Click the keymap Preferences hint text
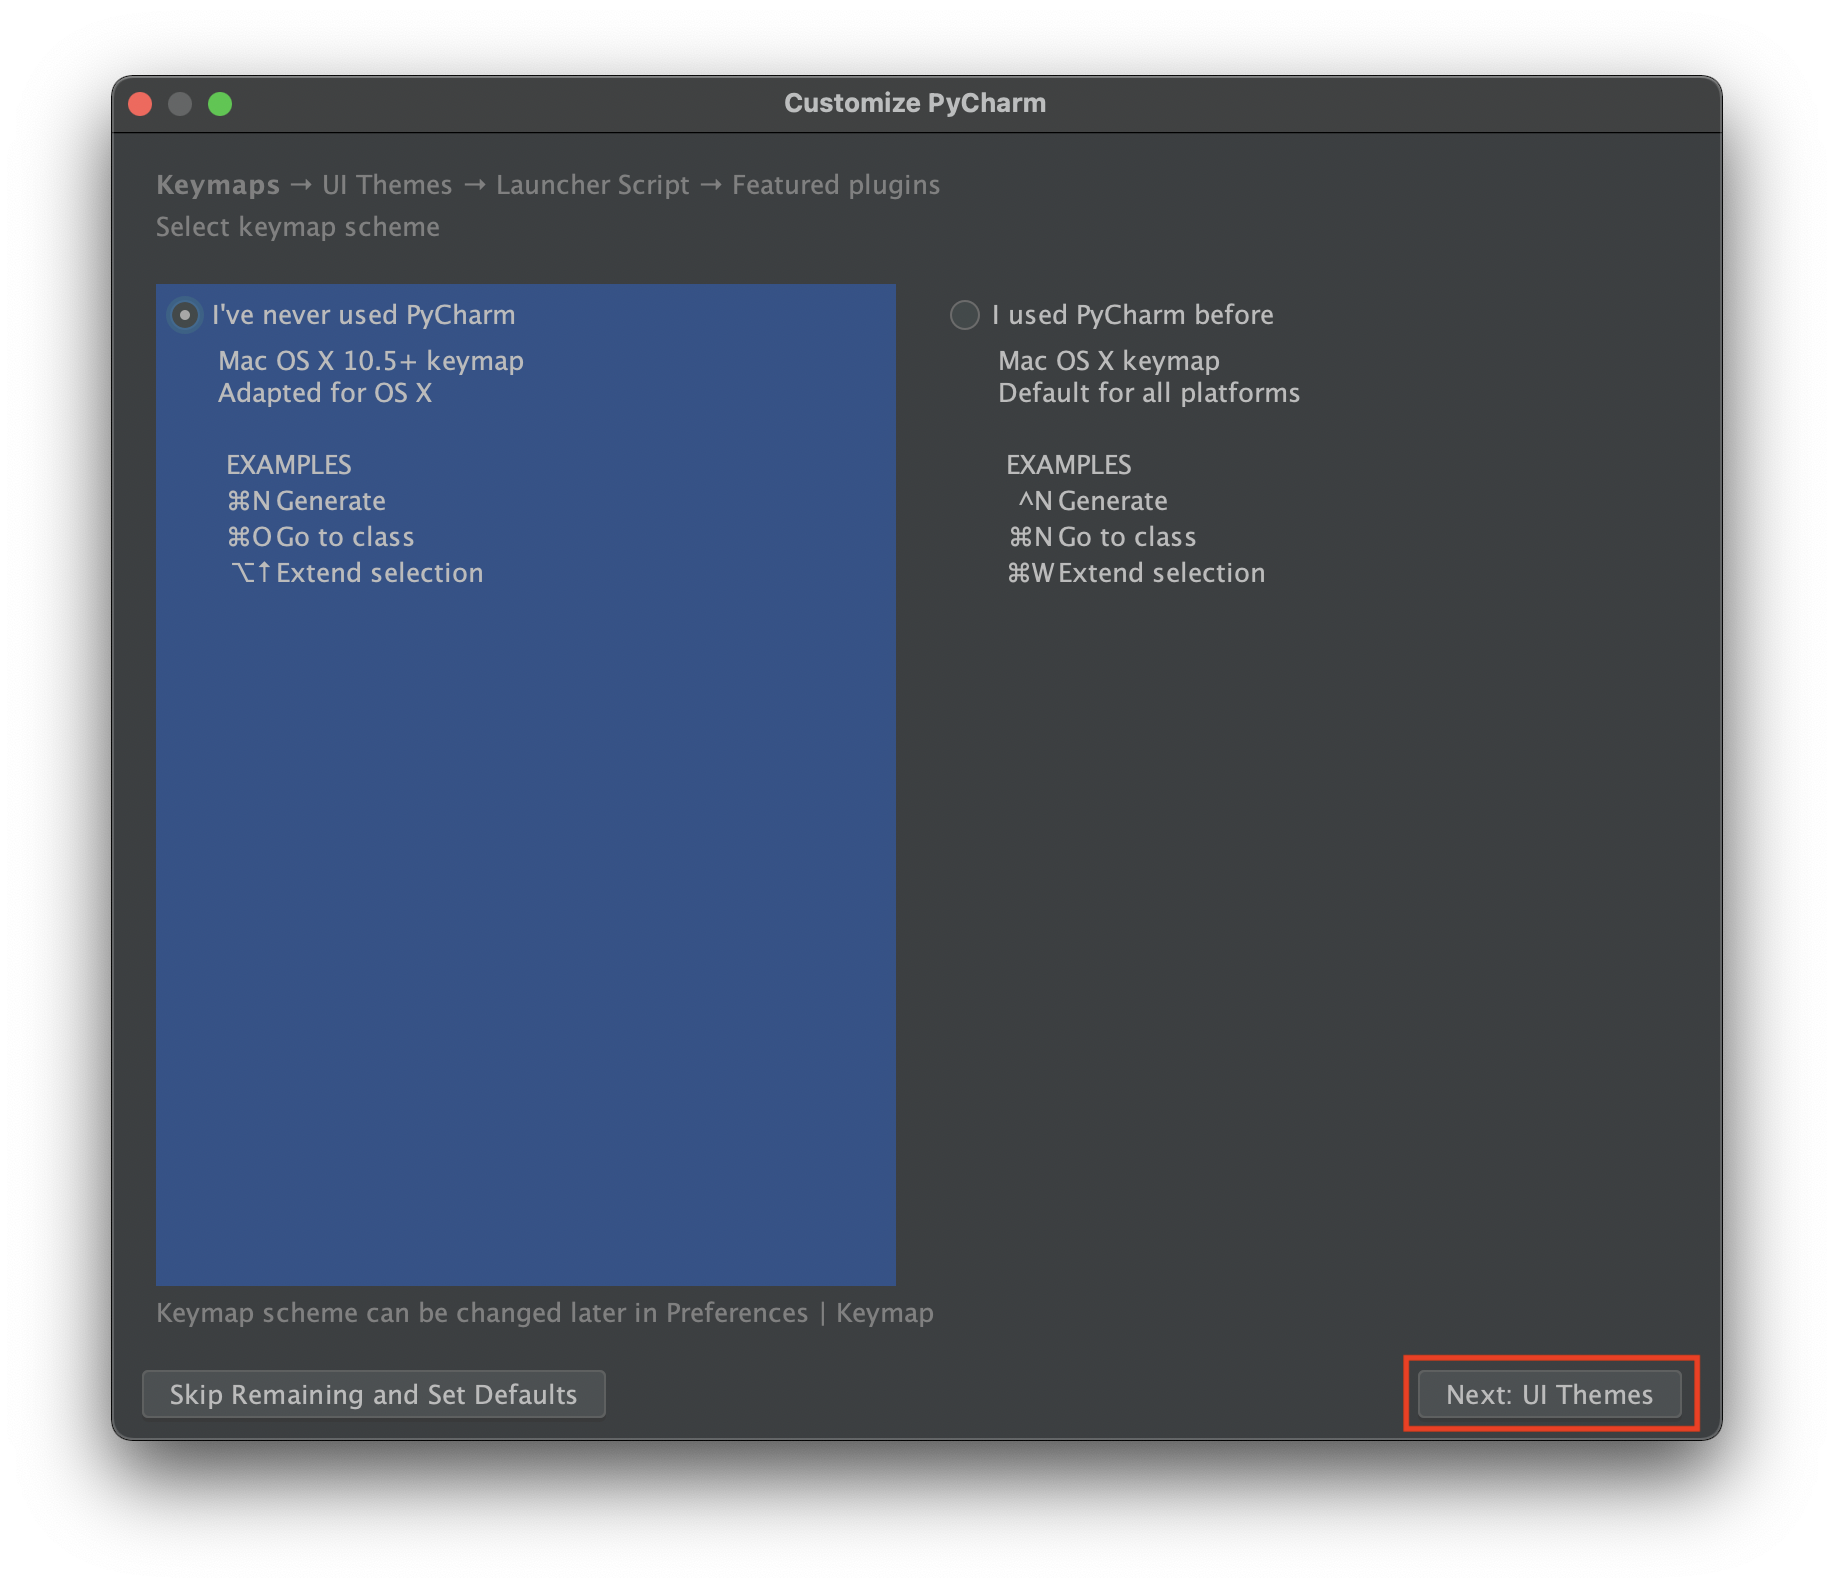The height and width of the screenshot is (1588, 1834). (545, 1313)
